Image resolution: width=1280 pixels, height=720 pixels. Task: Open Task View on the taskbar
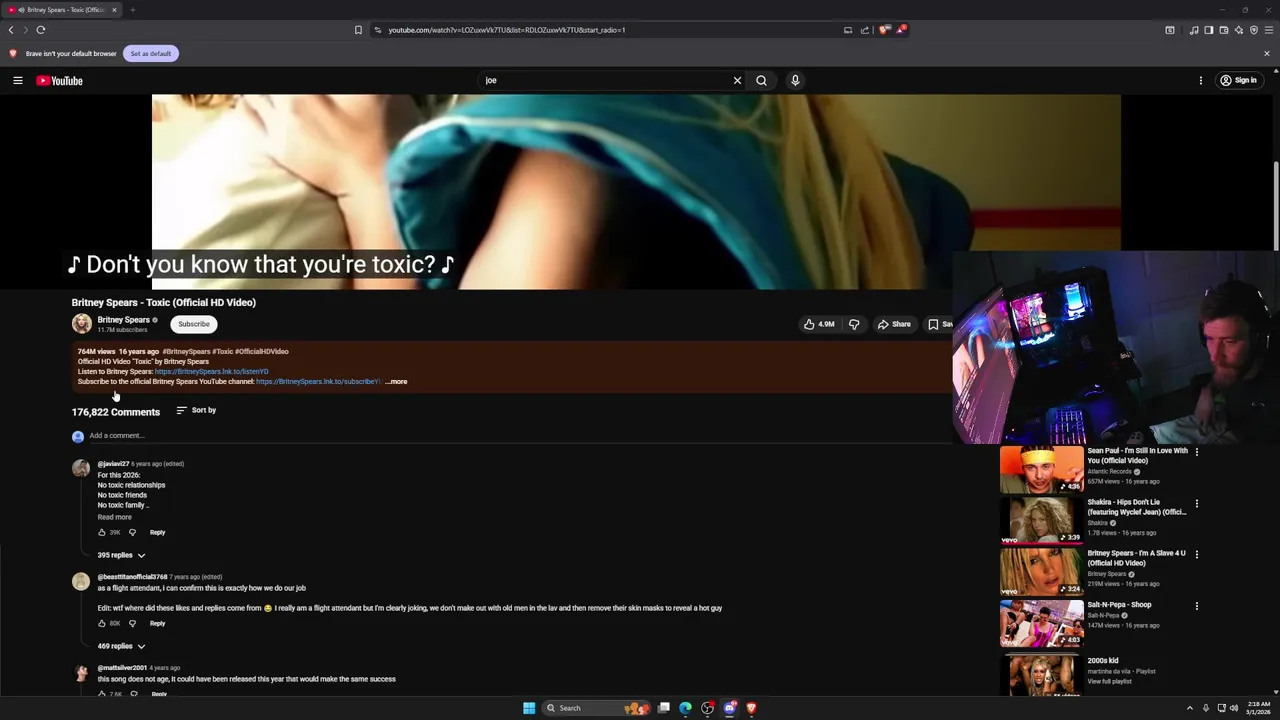[663, 708]
